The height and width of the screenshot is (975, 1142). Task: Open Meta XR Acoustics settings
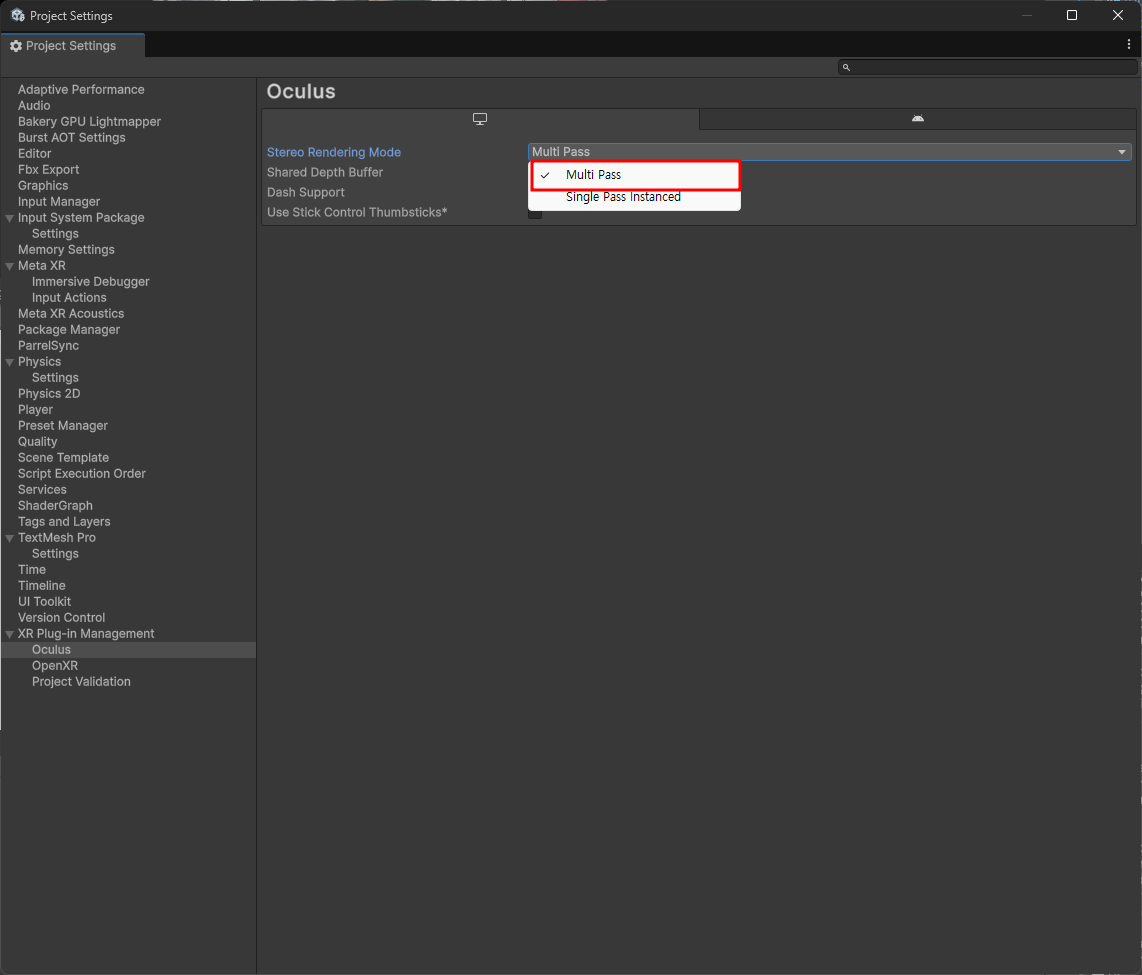click(x=71, y=314)
